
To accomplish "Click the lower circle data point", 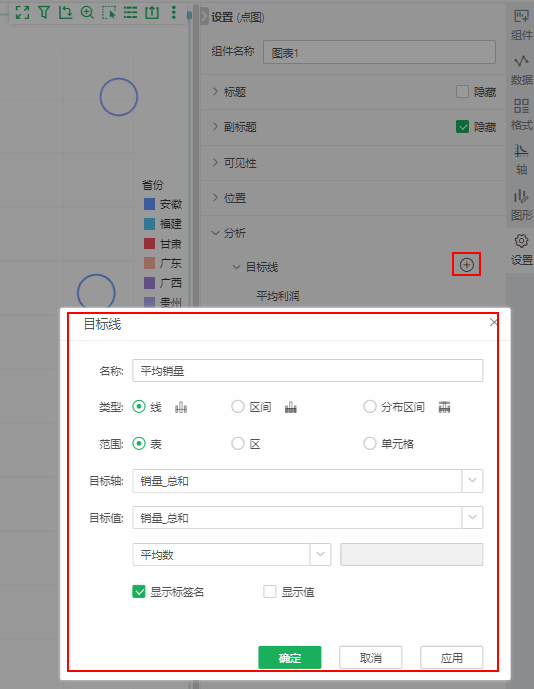I will 96,292.
